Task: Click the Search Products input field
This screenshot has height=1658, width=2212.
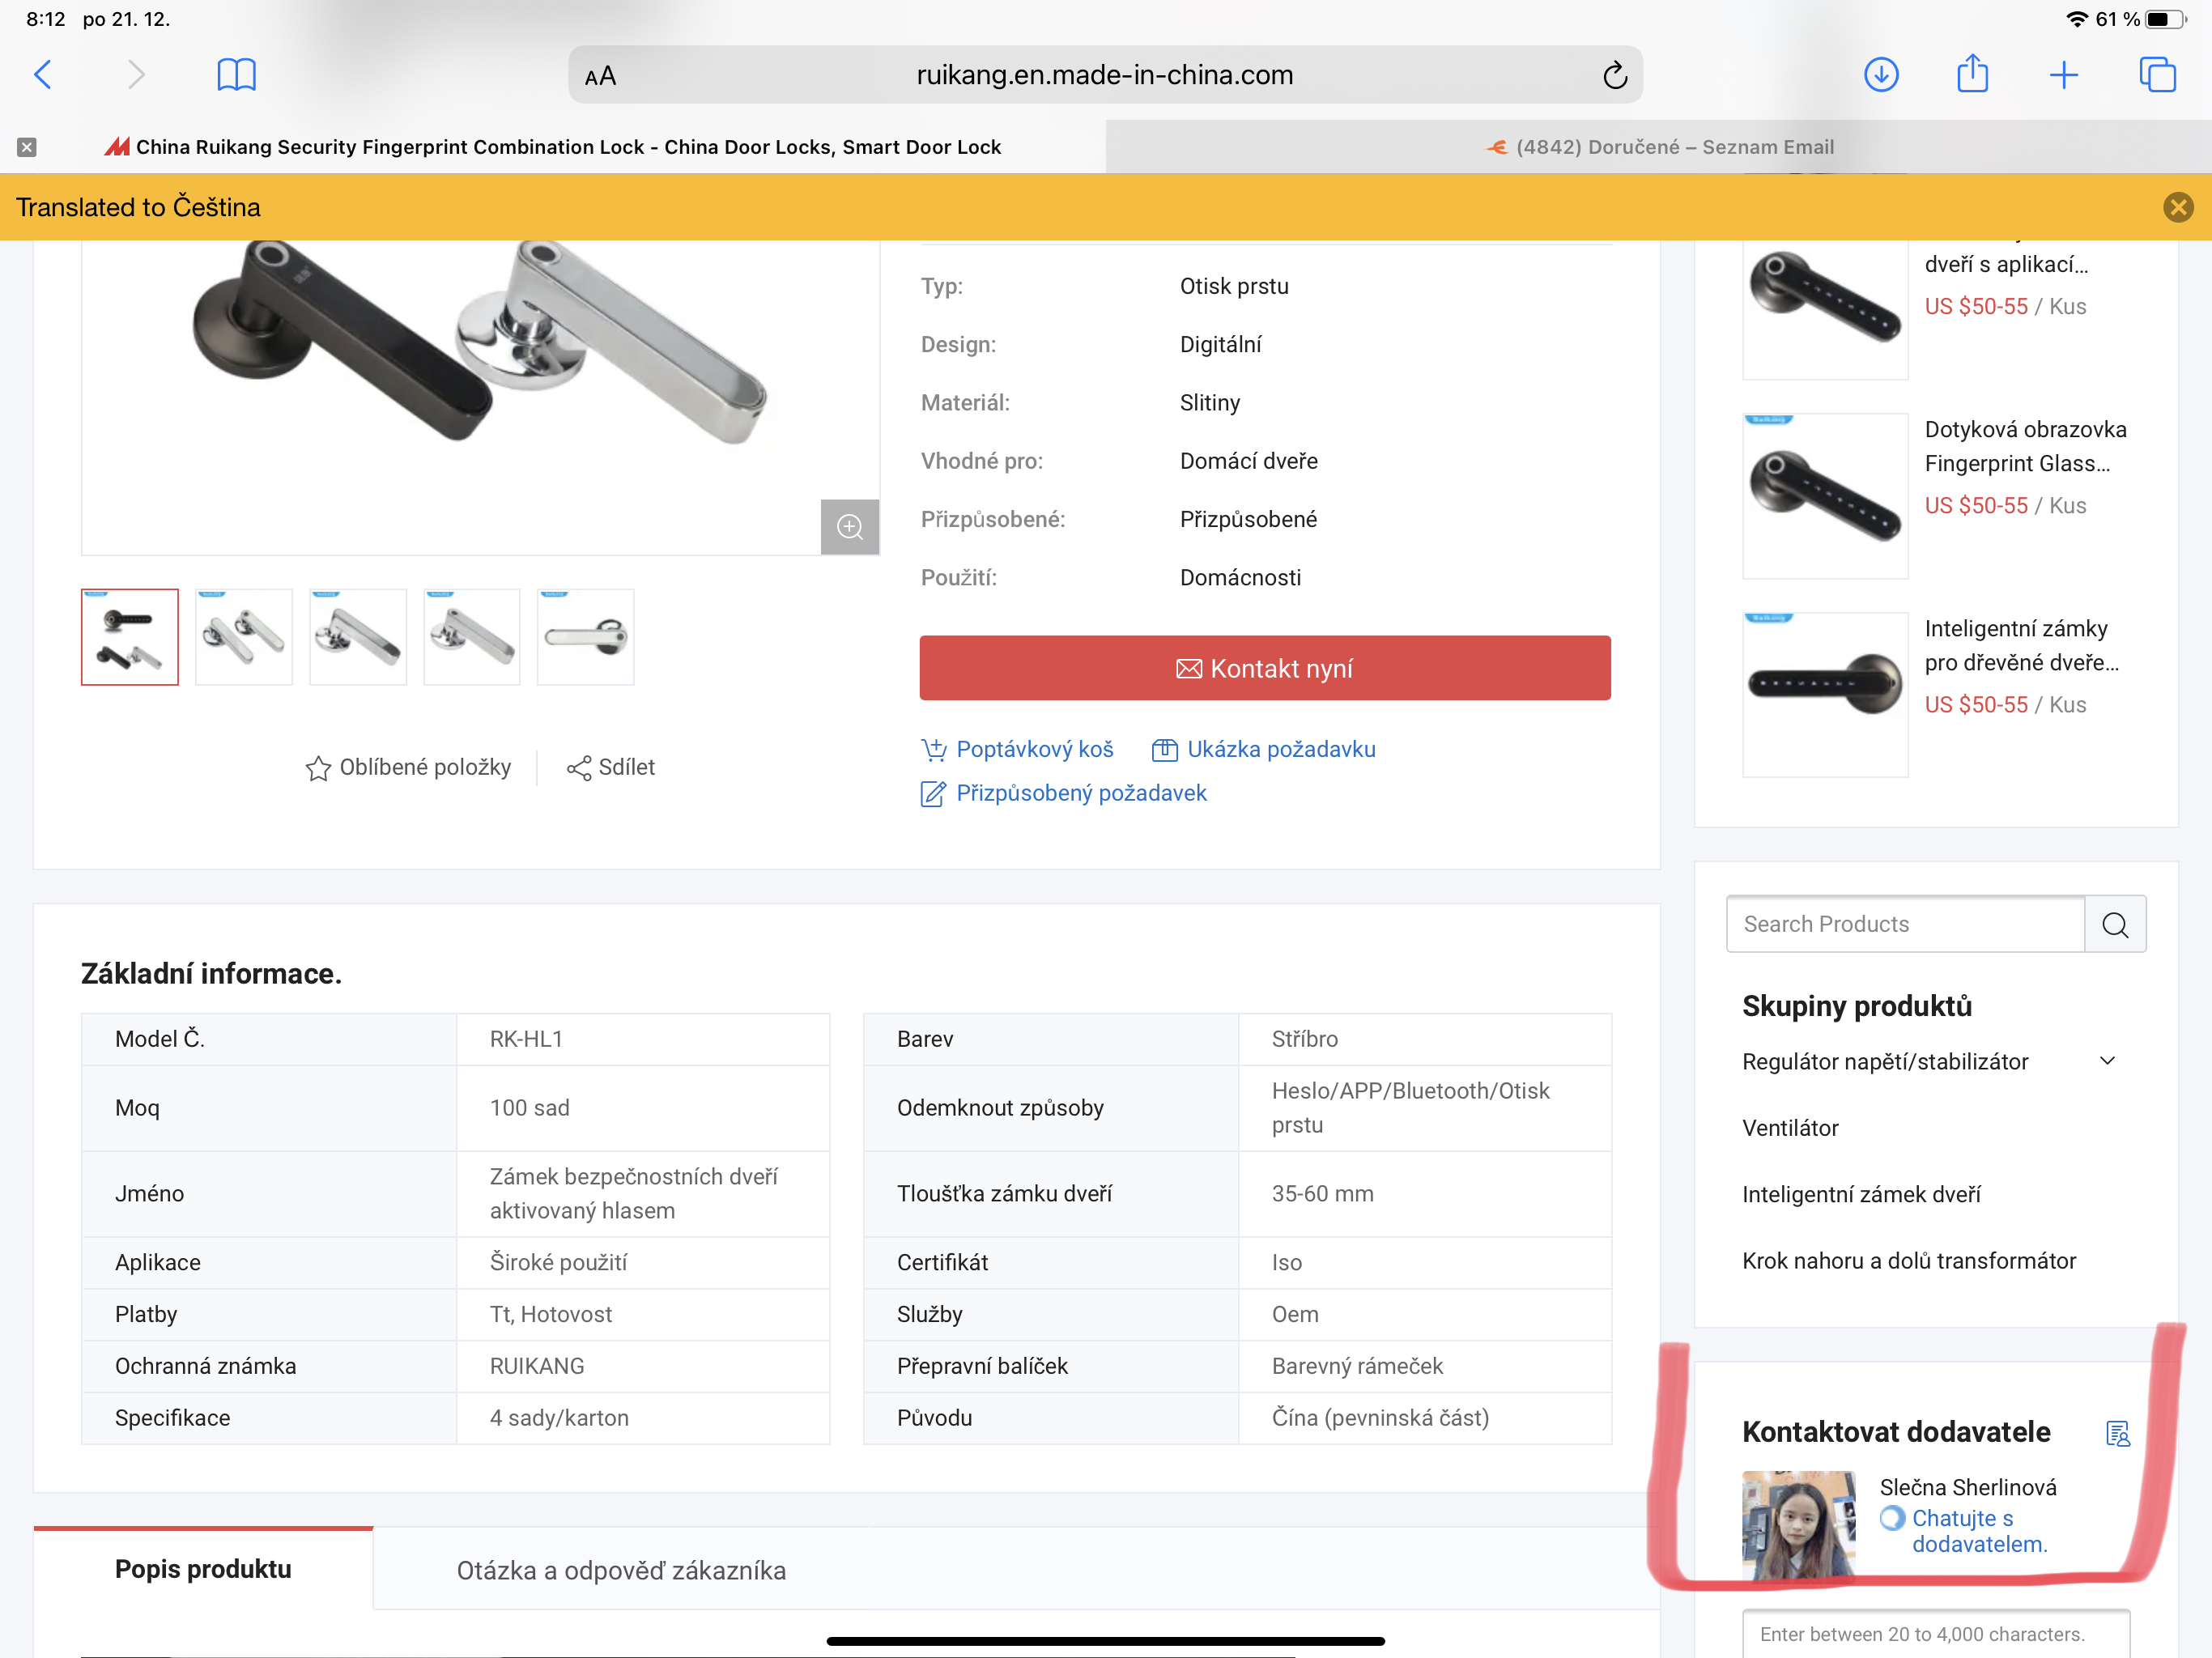Action: [1904, 924]
